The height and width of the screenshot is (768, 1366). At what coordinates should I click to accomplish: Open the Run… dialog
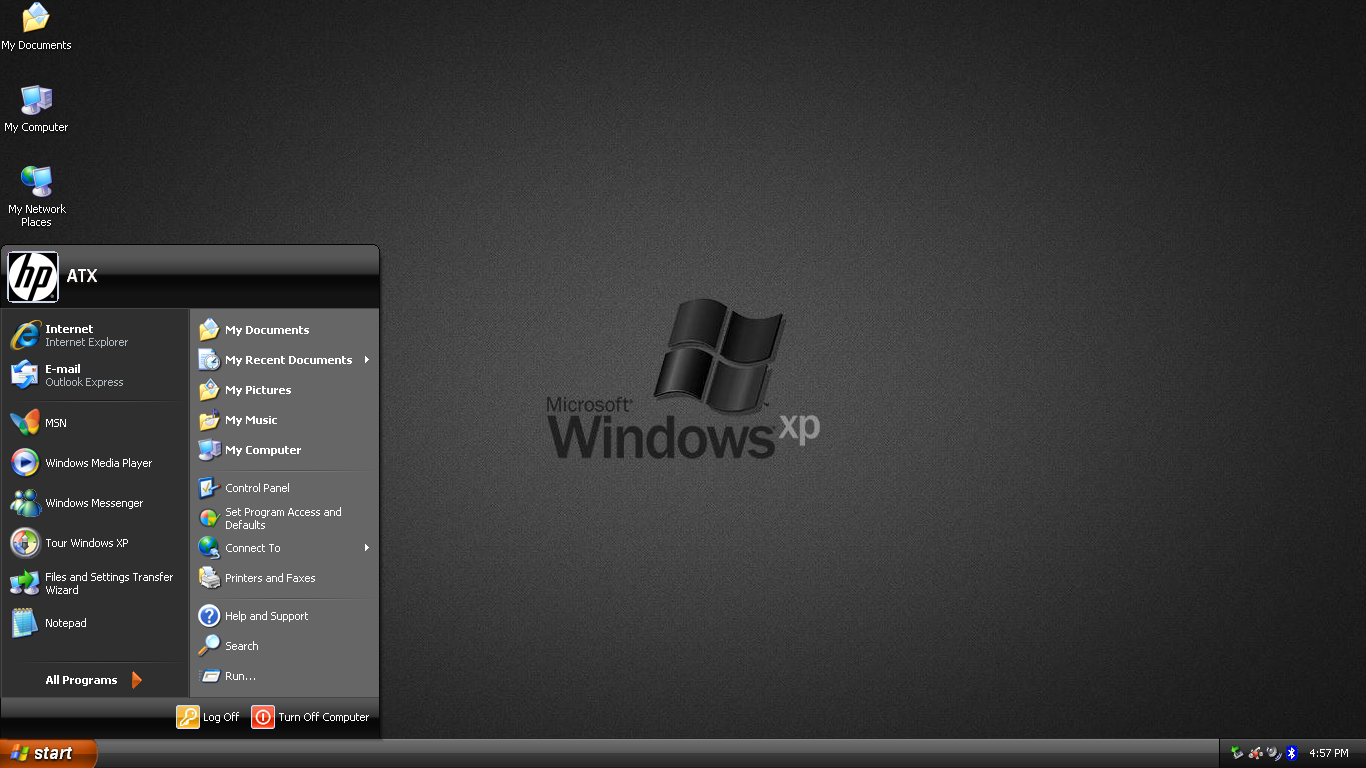pyautogui.click(x=284, y=676)
